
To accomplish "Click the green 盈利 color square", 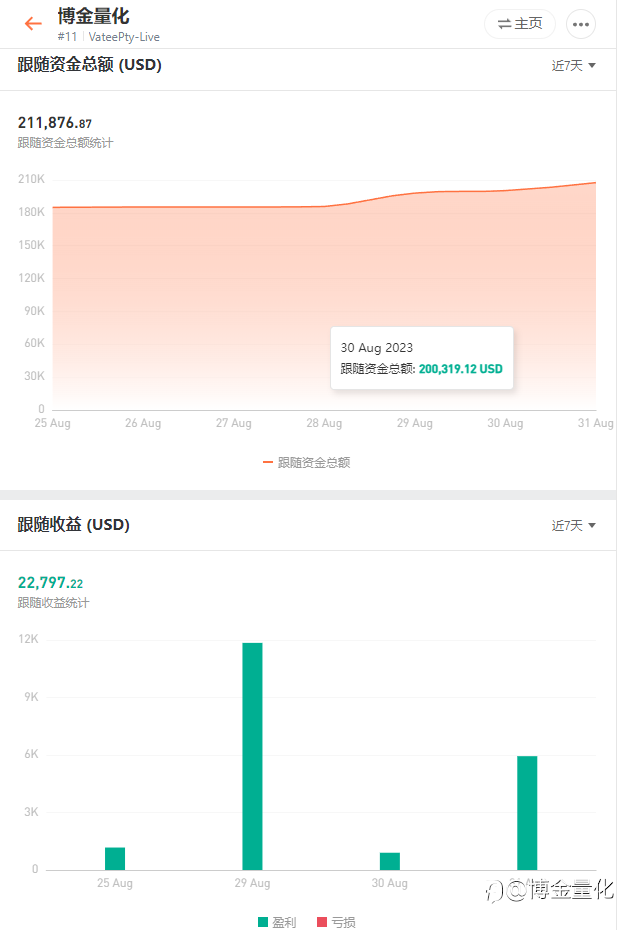I will point(263,922).
